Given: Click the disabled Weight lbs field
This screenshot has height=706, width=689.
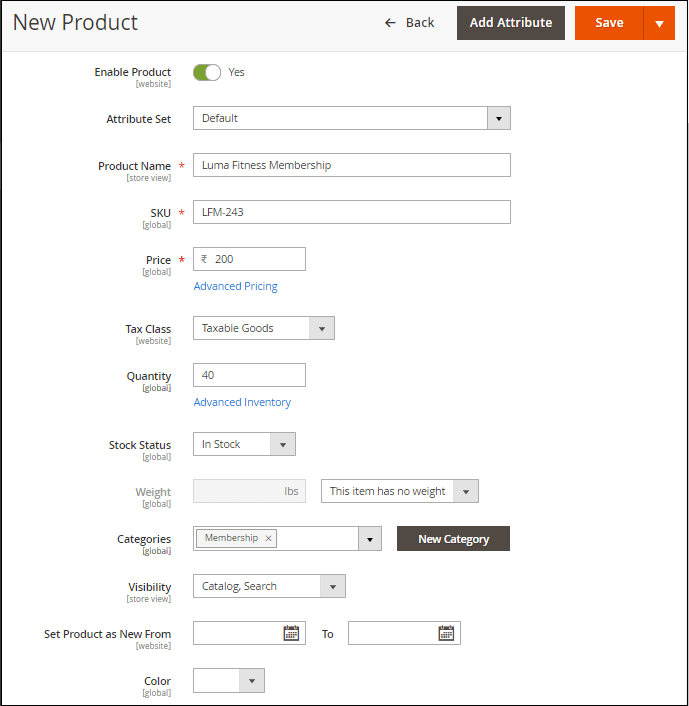Looking at the screenshot, I should coord(249,491).
